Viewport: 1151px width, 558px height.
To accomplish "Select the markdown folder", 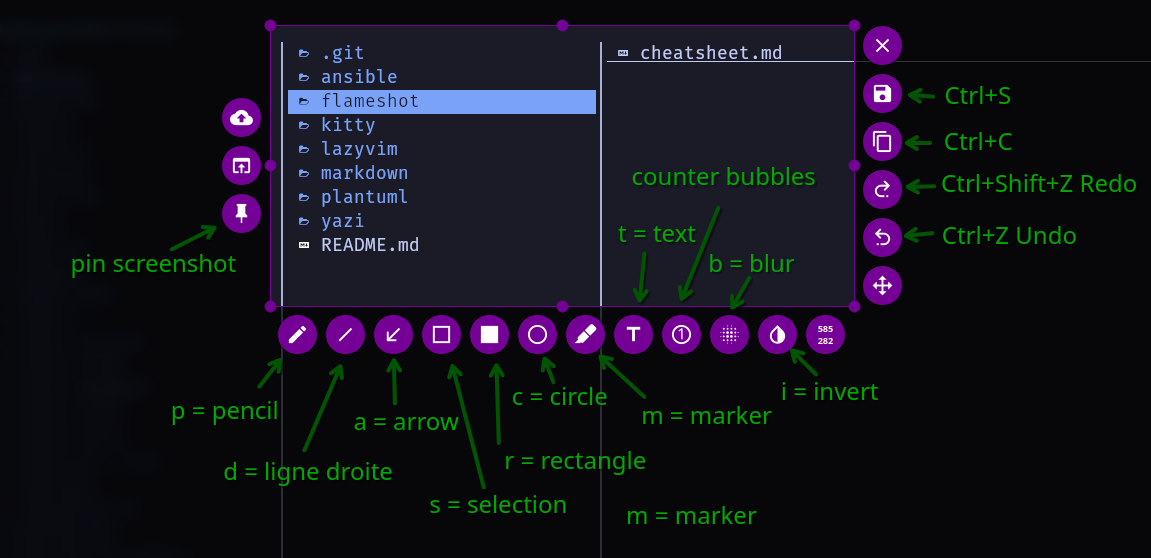I will click(x=442, y=173).
